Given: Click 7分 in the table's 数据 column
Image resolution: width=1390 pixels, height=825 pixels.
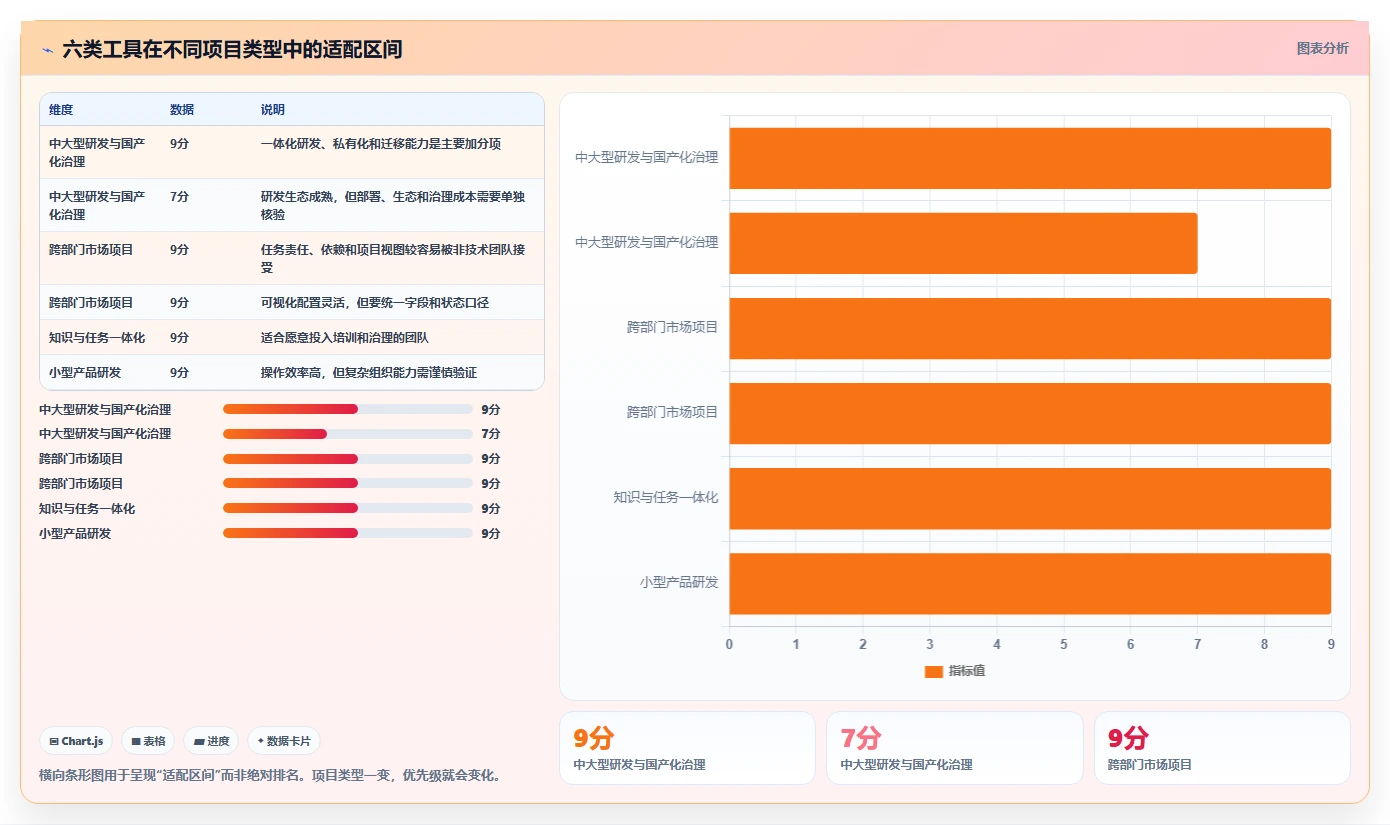Looking at the screenshot, I should [x=179, y=196].
